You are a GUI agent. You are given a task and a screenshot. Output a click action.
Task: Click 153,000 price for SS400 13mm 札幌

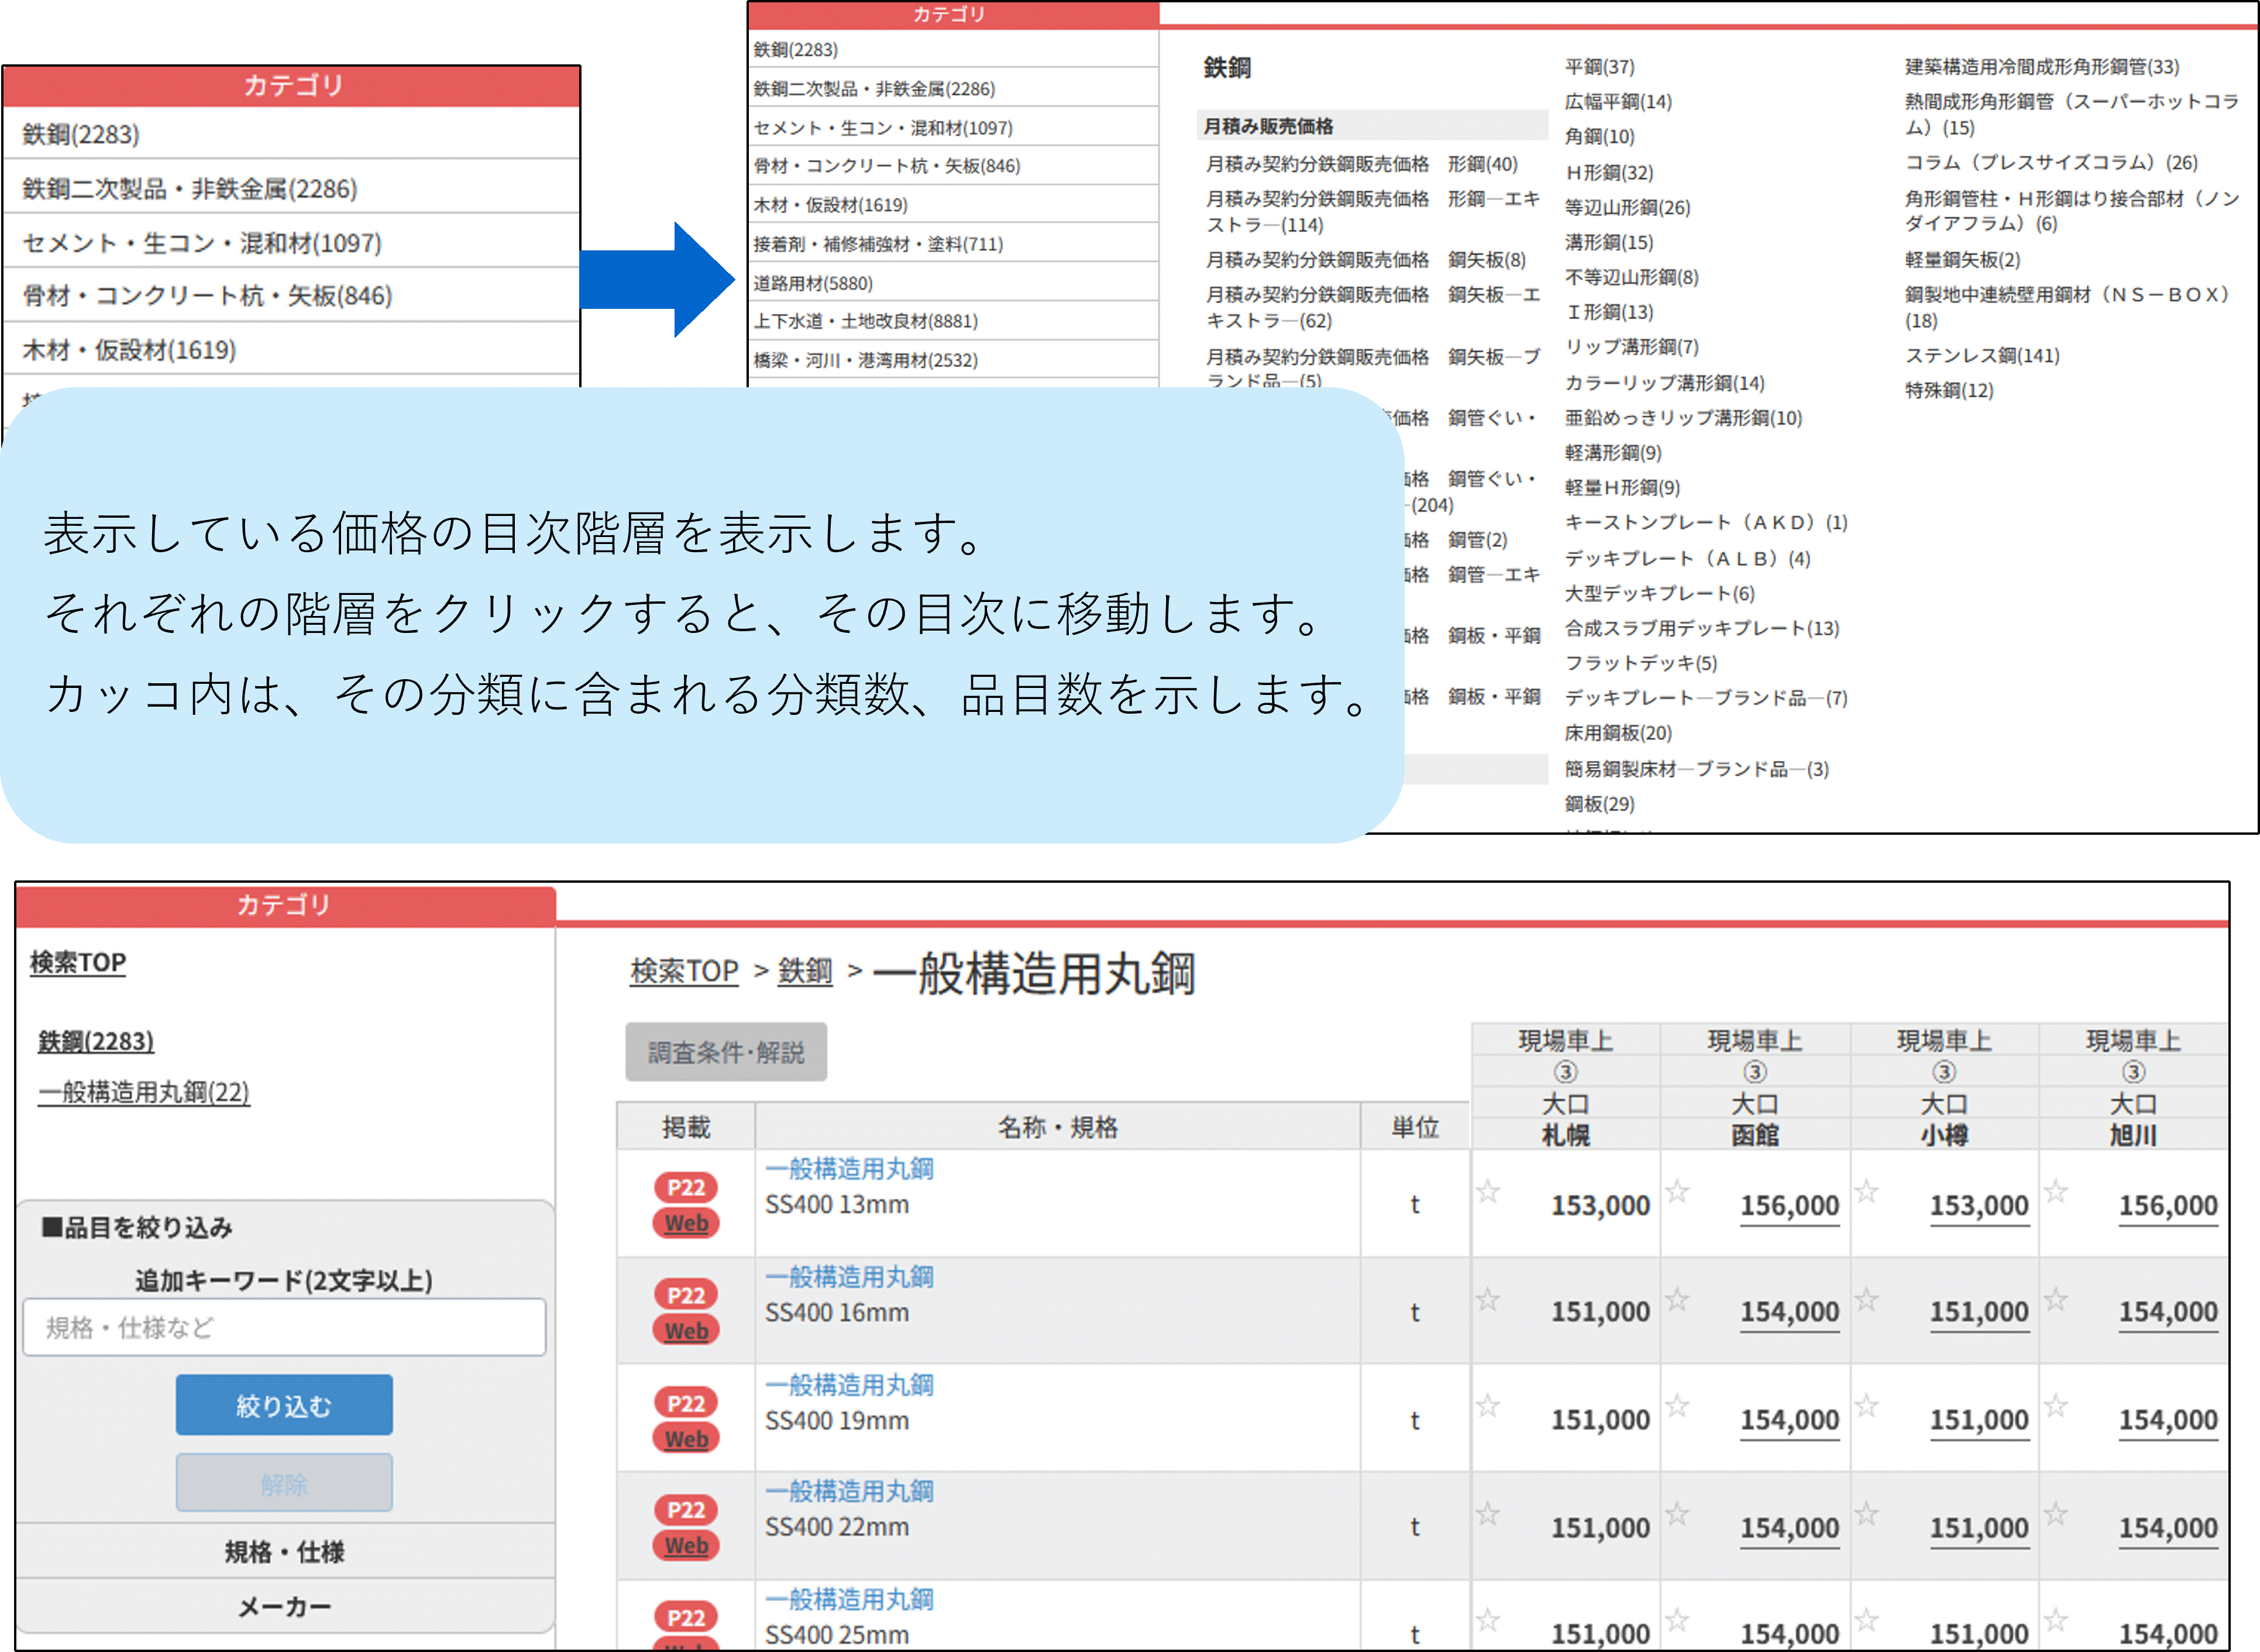pos(1600,1205)
